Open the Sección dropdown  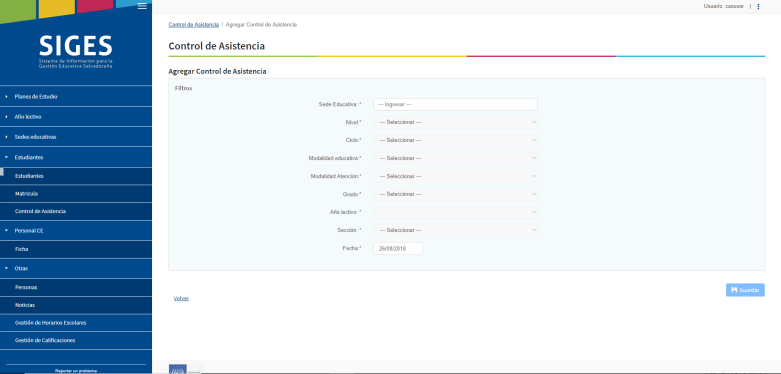click(x=455, y=230)
